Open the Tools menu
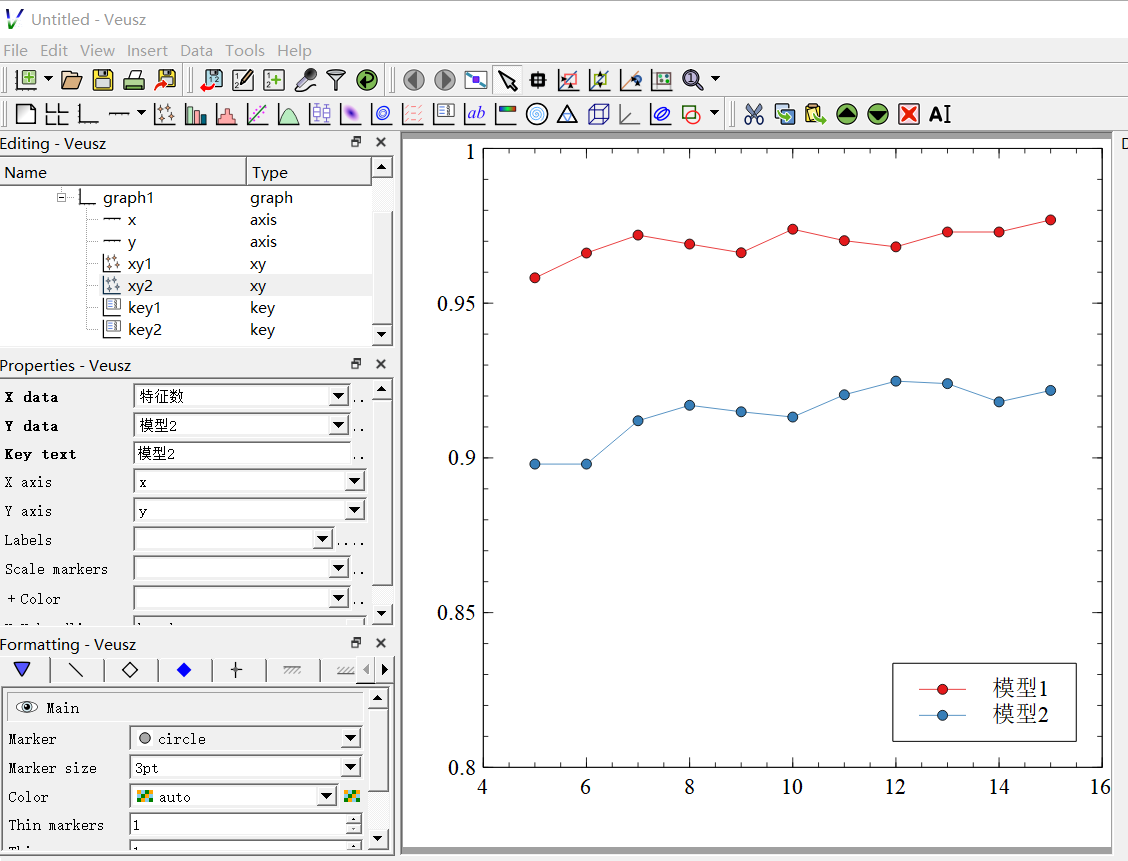This screenshot has width=1128, height=861. click(245, 50)
